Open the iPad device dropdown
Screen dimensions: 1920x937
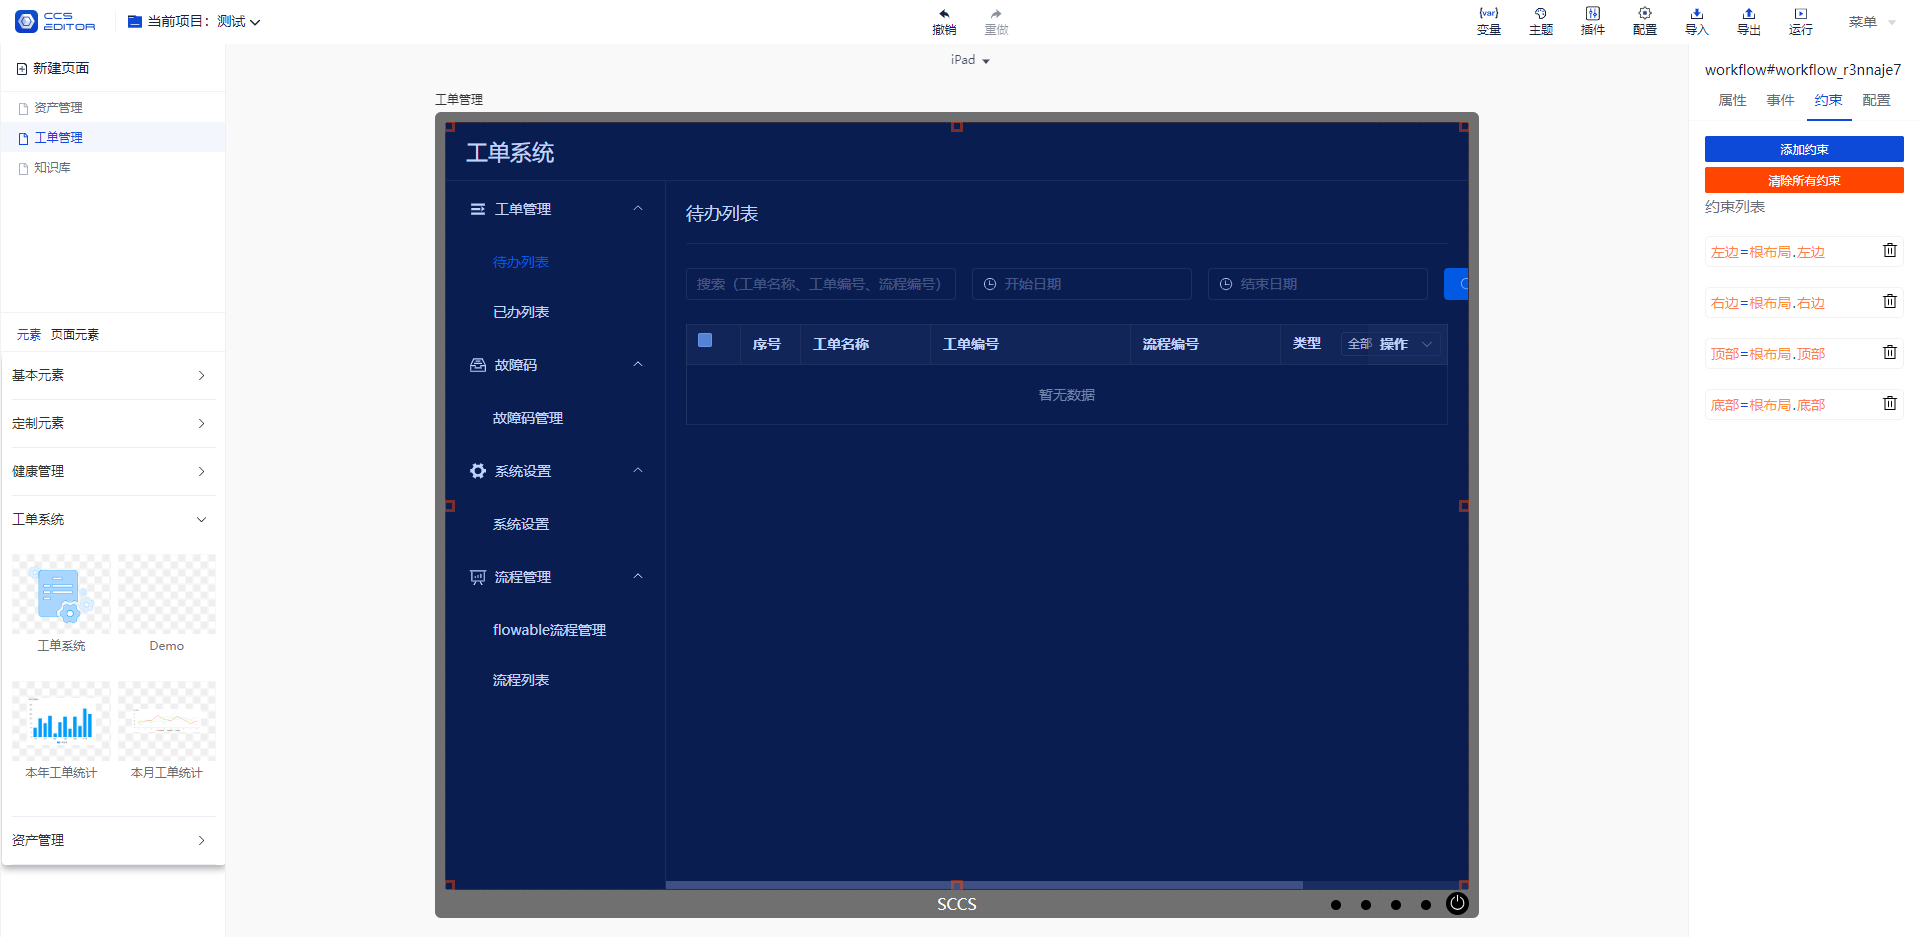click(970, 60)
